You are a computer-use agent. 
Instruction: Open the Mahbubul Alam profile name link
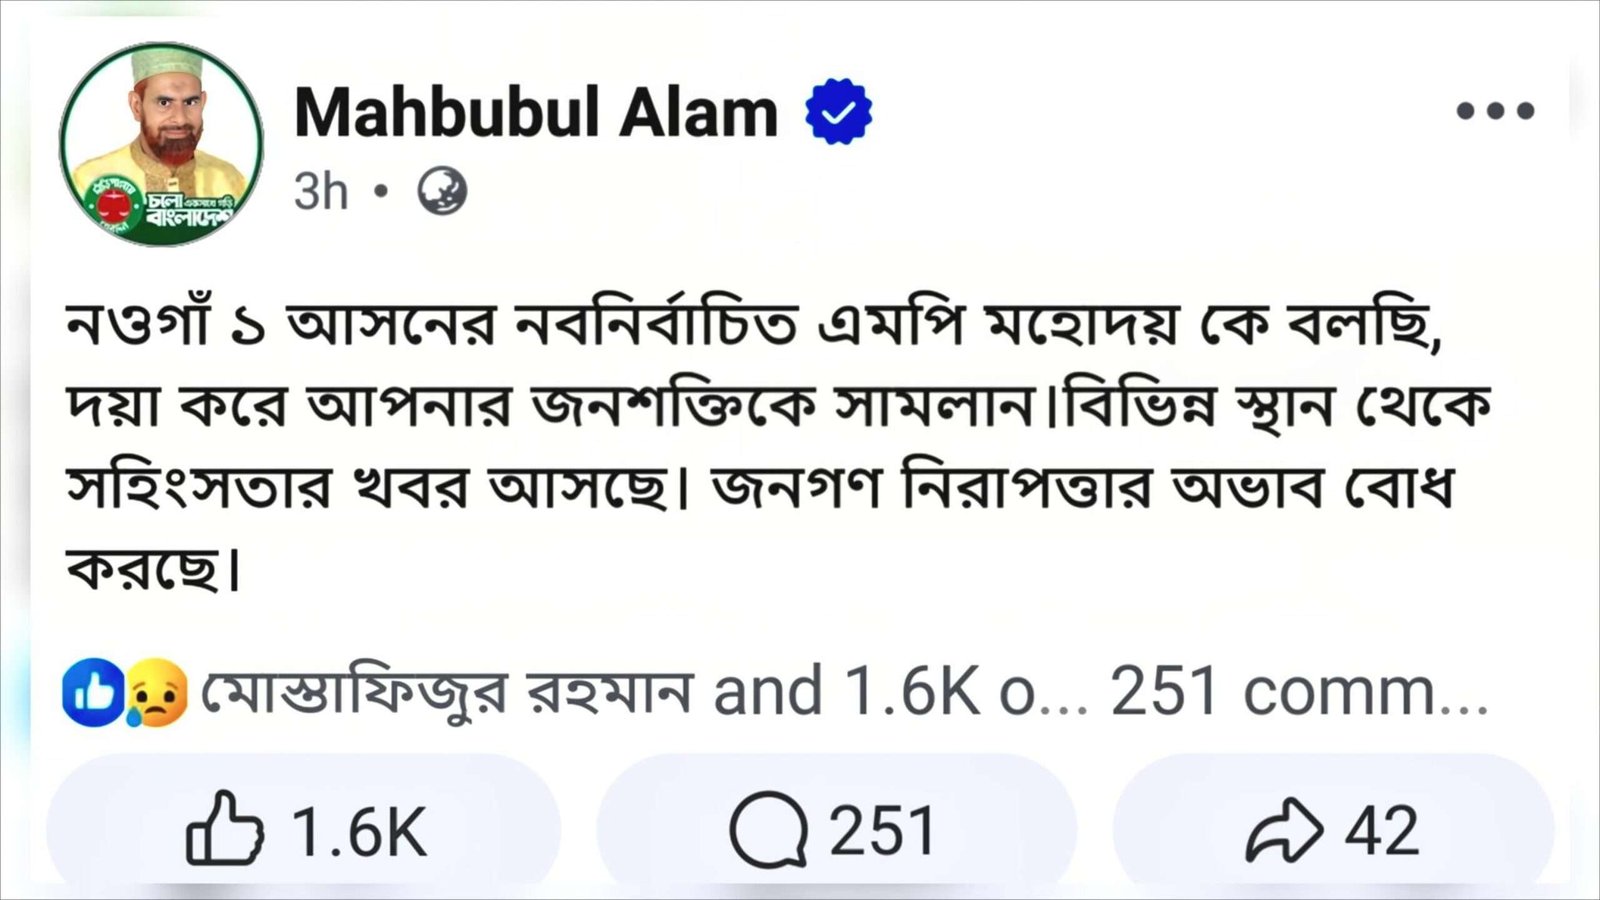[x=536, y=112]
